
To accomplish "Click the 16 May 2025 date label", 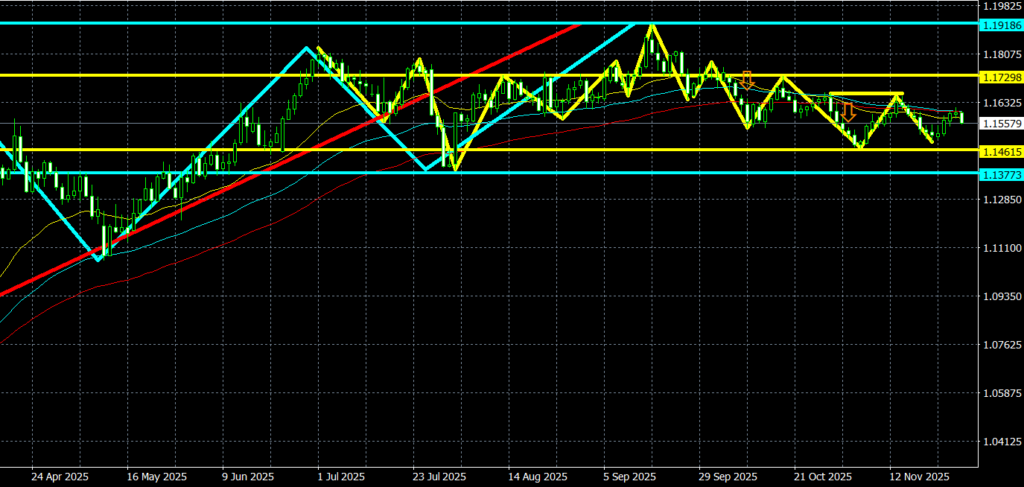I will (157, 477).
